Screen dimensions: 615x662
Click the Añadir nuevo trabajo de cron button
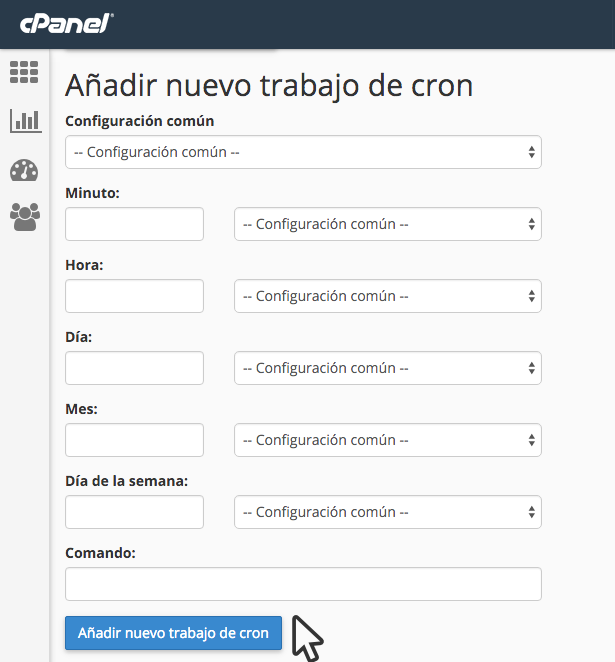click(173, 633)
